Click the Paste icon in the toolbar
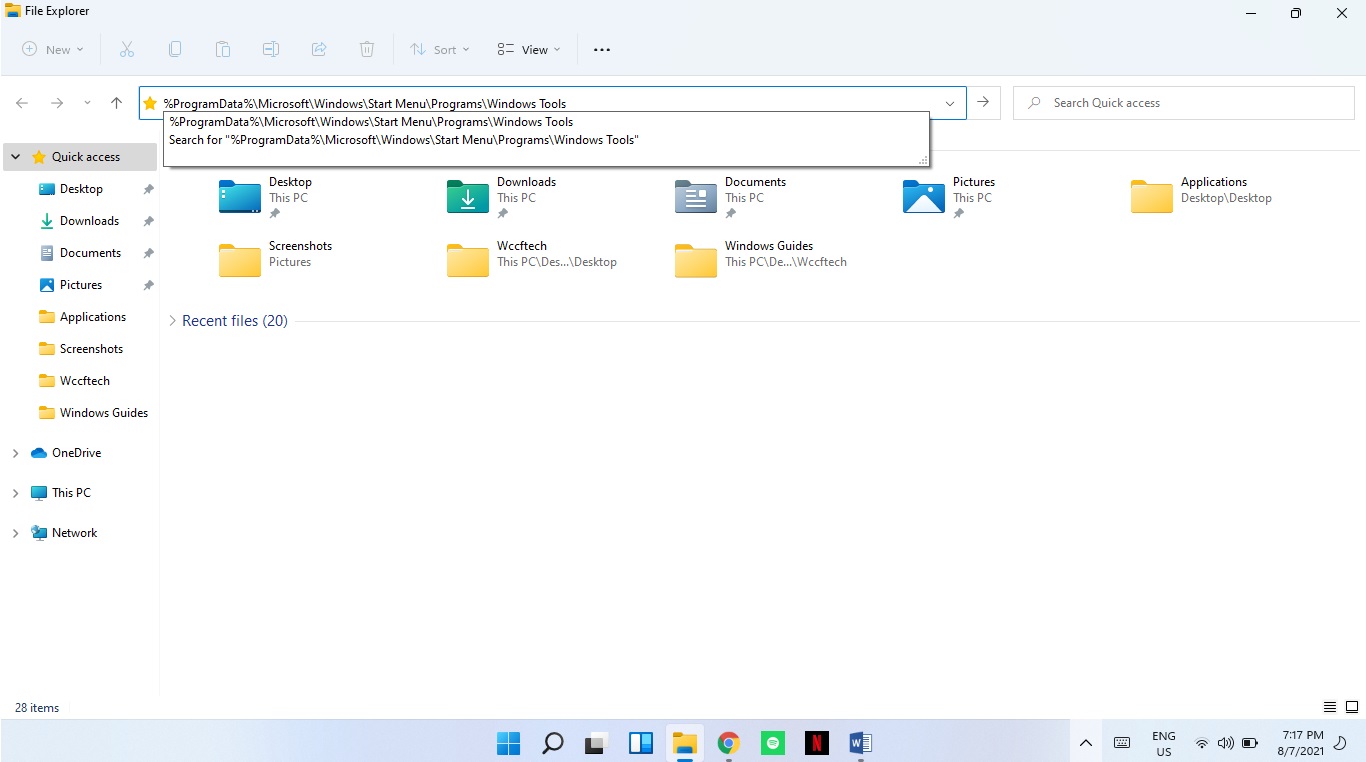The width and height of the screenshot is (1366, 762). (x=222, y=49)
